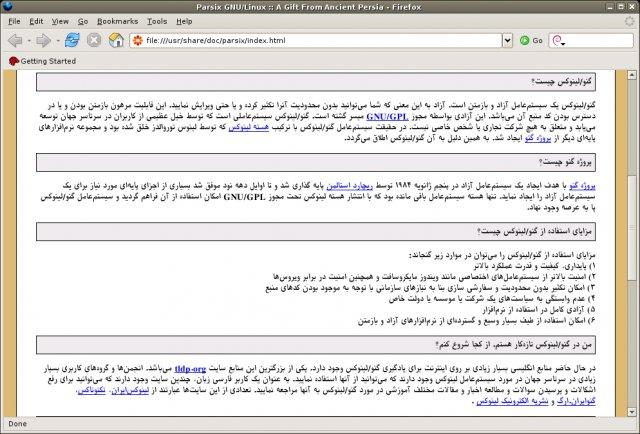Click the Forward navigation arrow

click(44, 41)
